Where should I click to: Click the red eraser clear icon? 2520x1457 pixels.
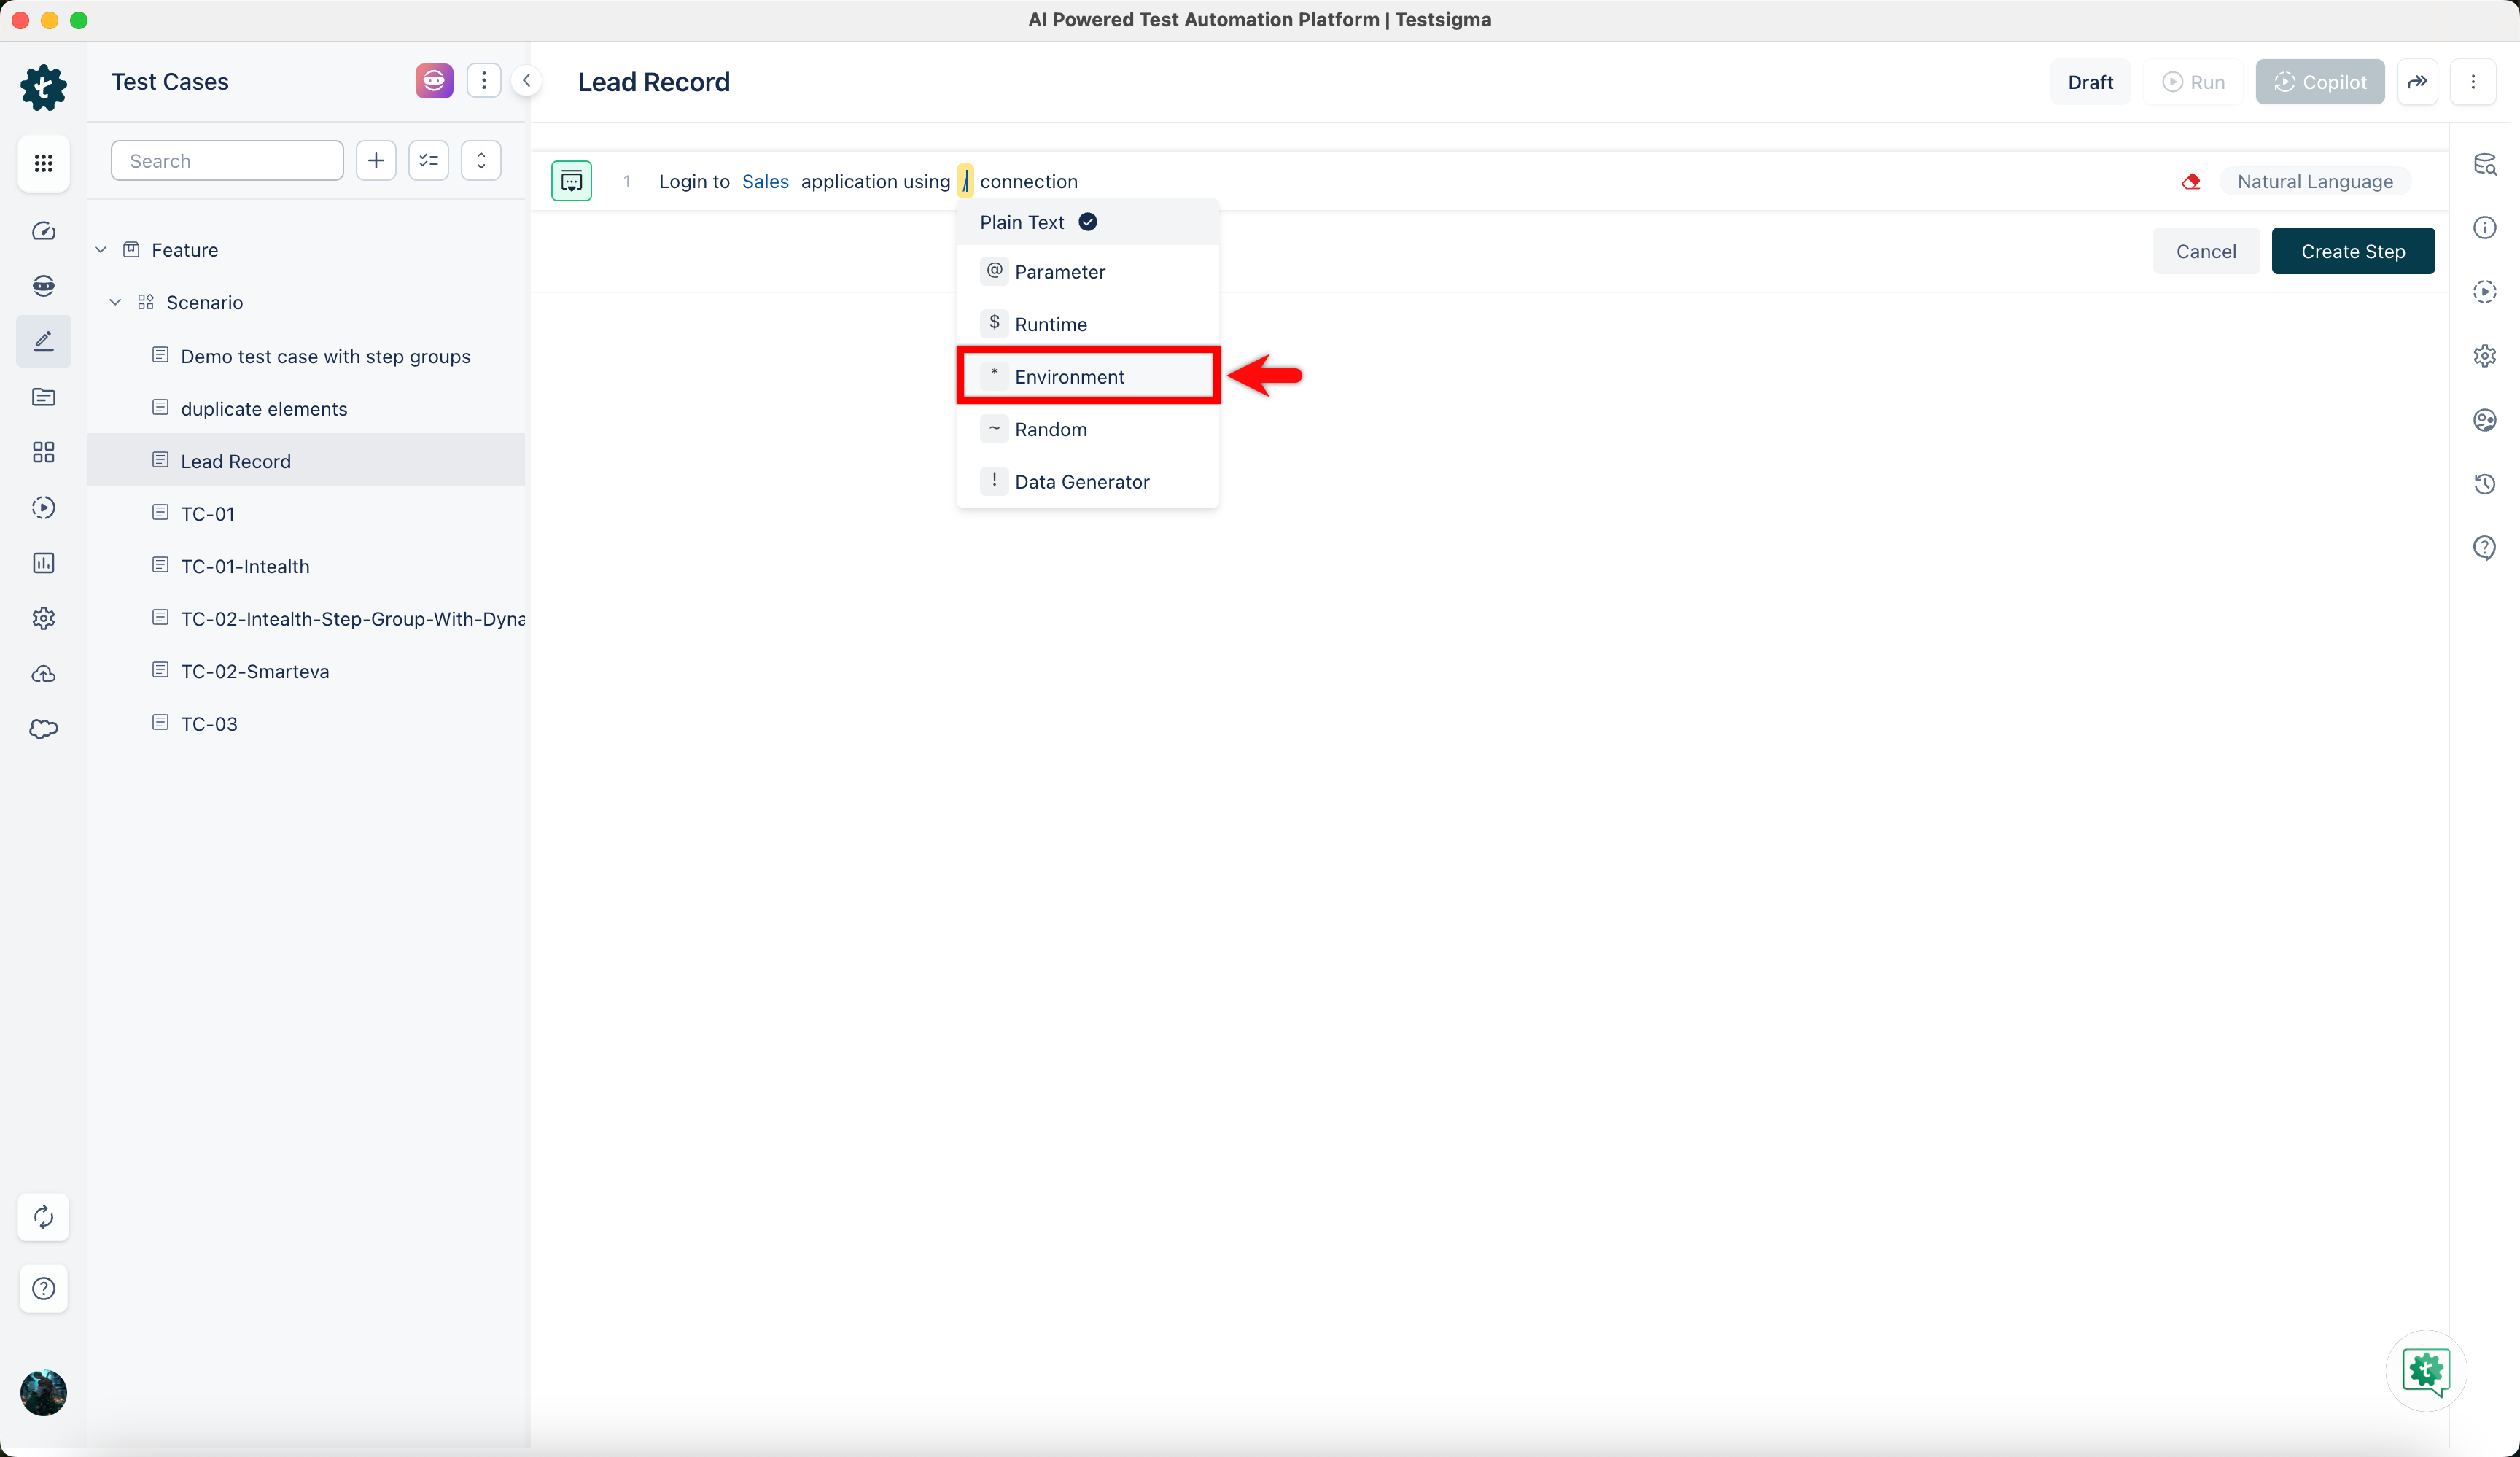(2190, 181)
